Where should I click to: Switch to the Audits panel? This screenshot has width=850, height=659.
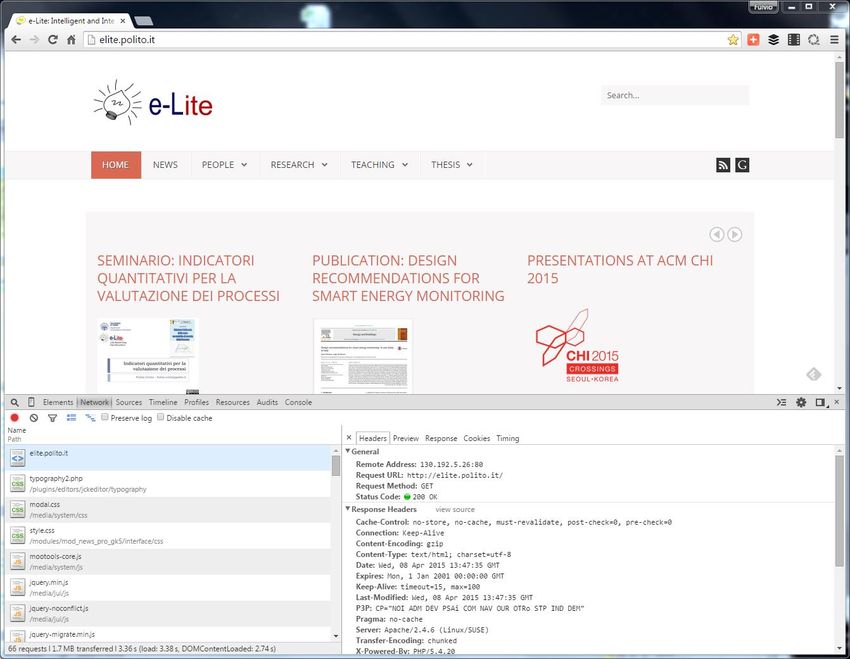(267, 402)
